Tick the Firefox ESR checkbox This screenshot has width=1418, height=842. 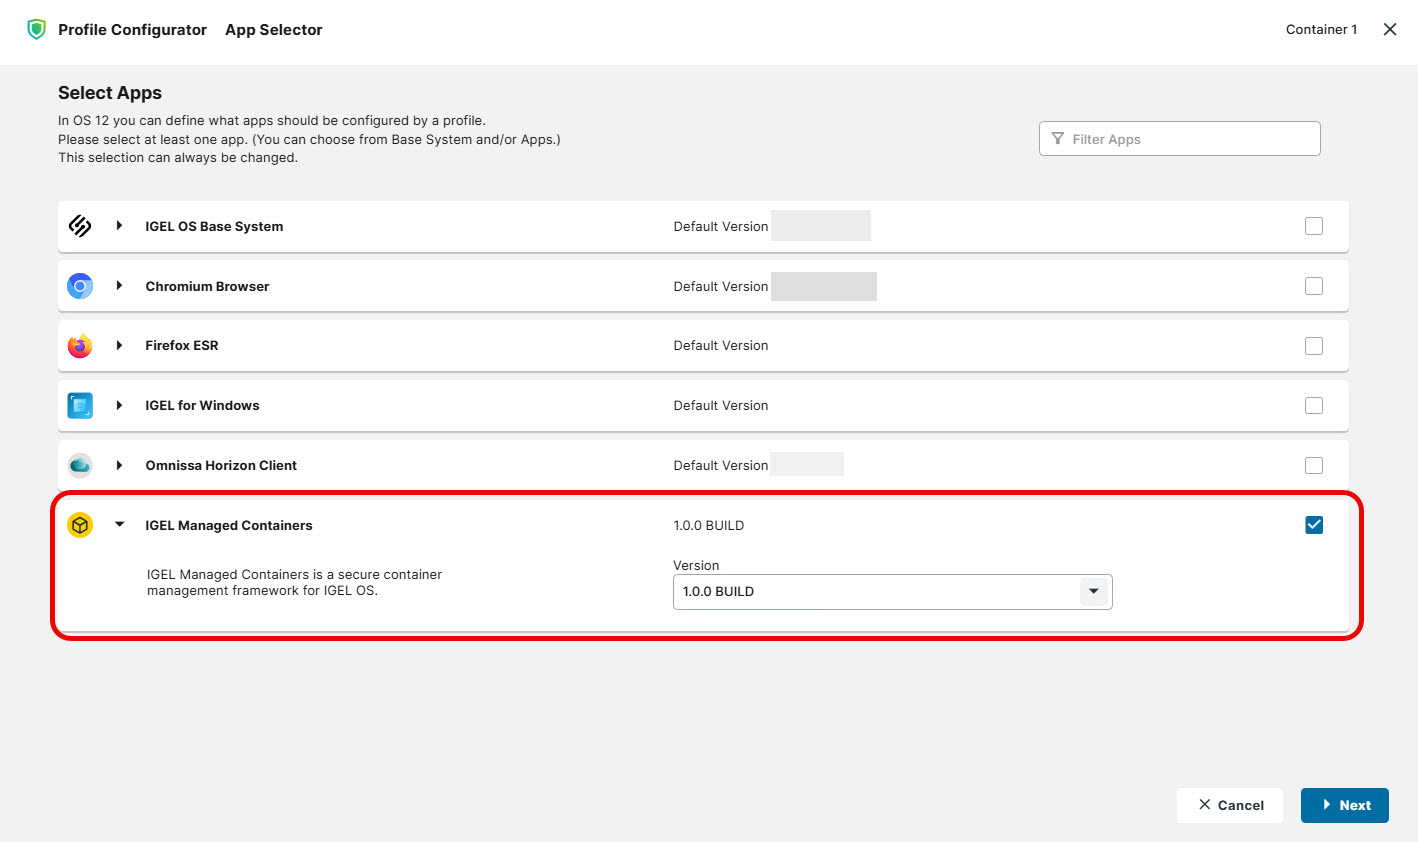click(x=1314, y=346)
